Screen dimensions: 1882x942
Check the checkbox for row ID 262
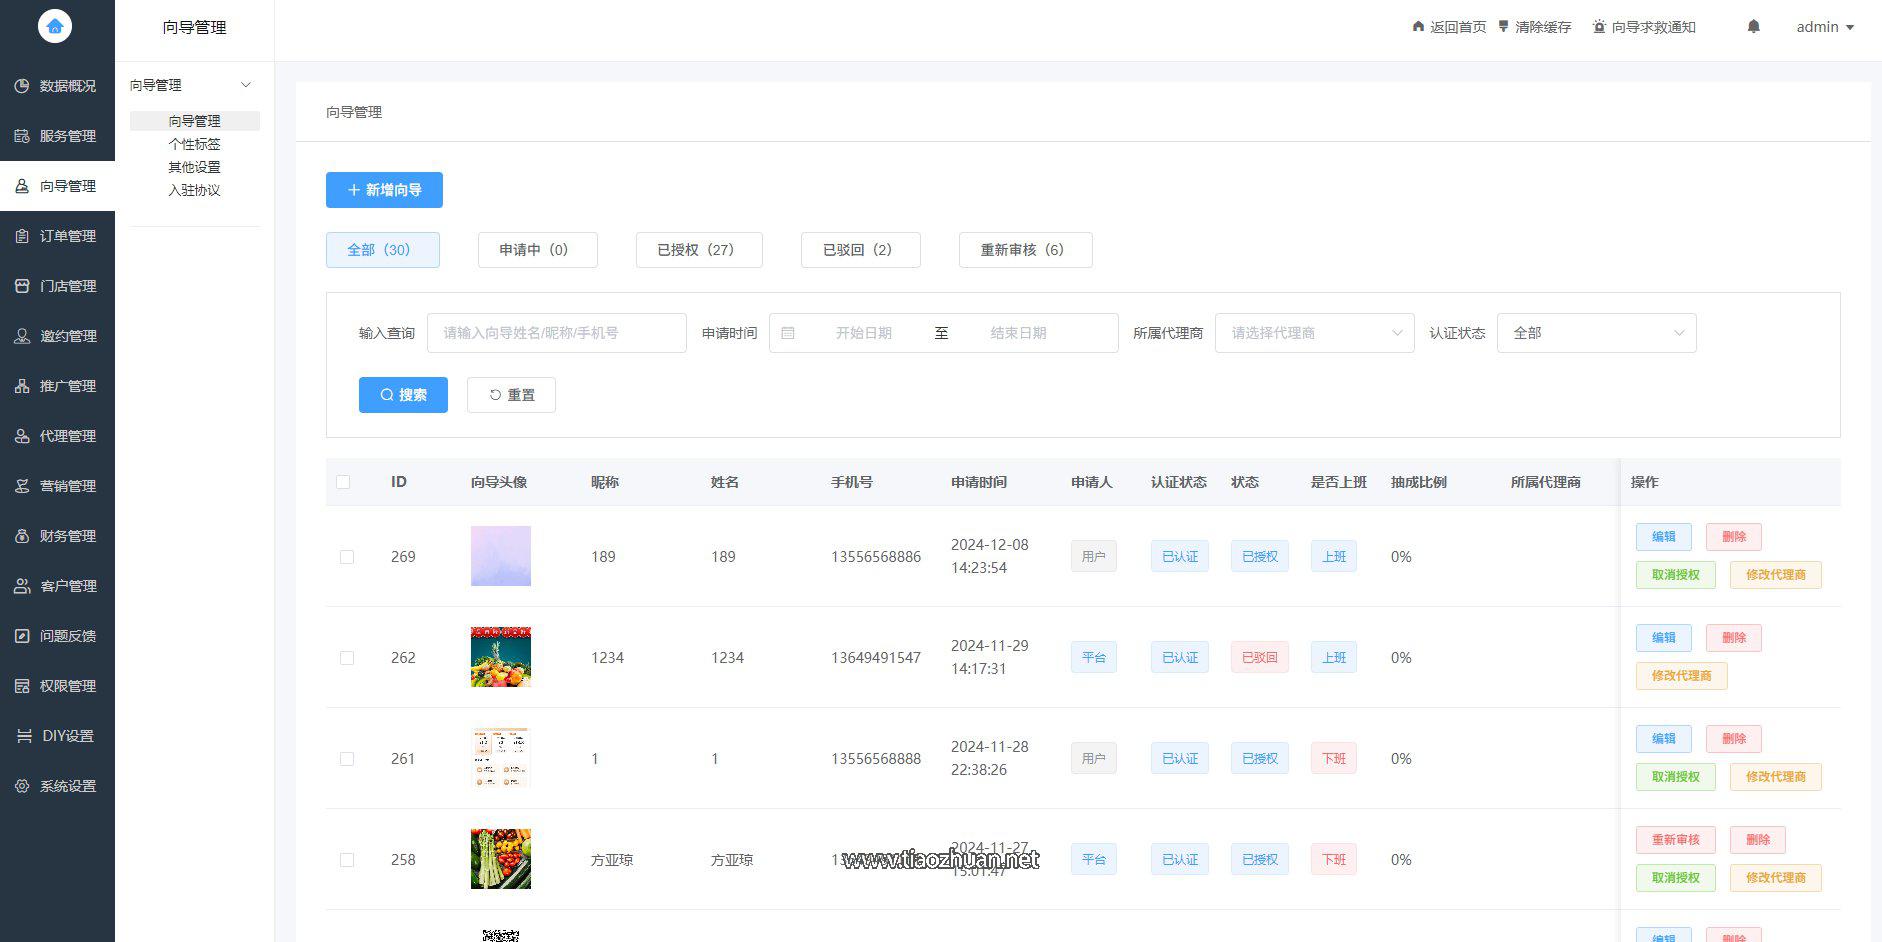(347, 658)
